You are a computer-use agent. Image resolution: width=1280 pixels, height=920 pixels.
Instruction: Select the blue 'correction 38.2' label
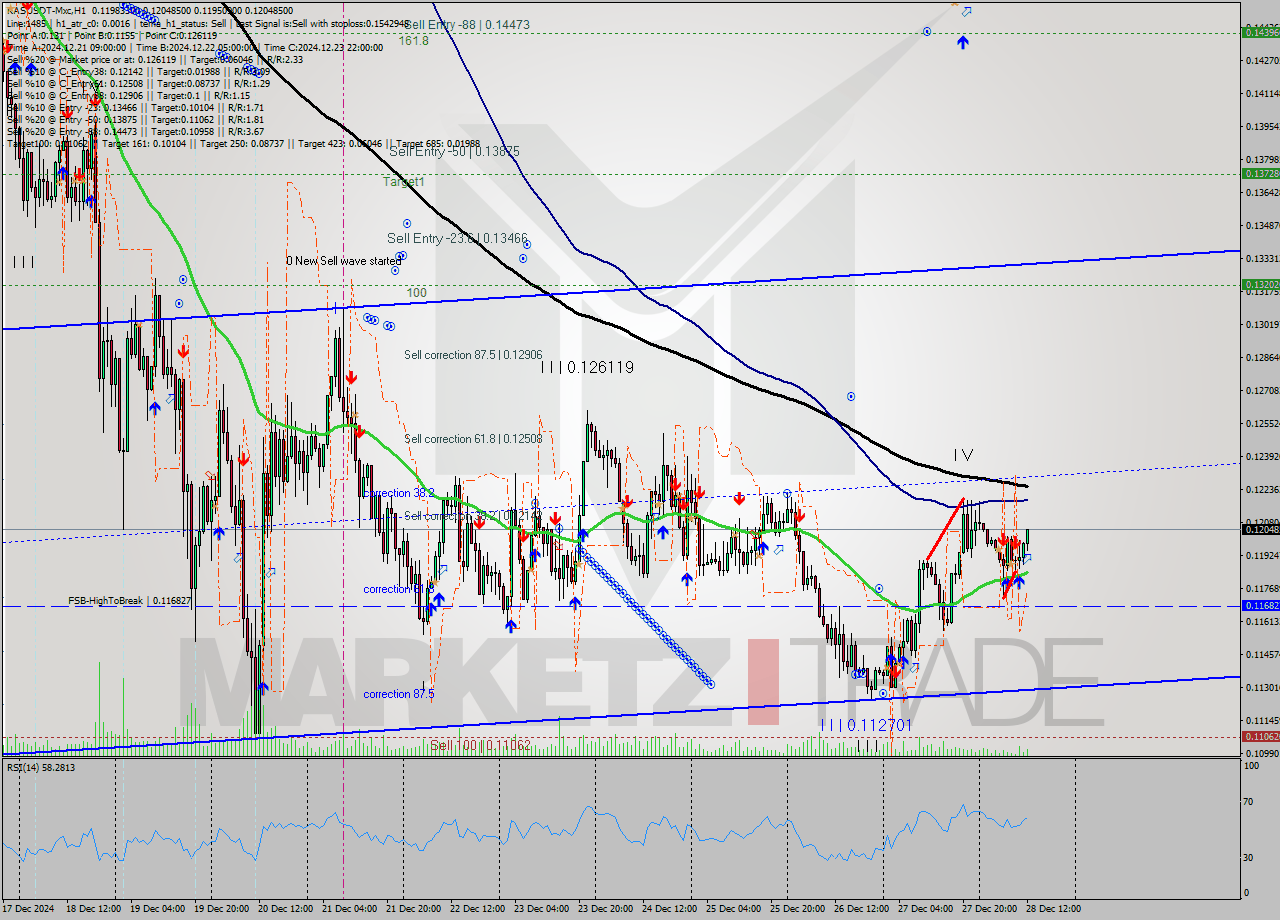[400, 493]
